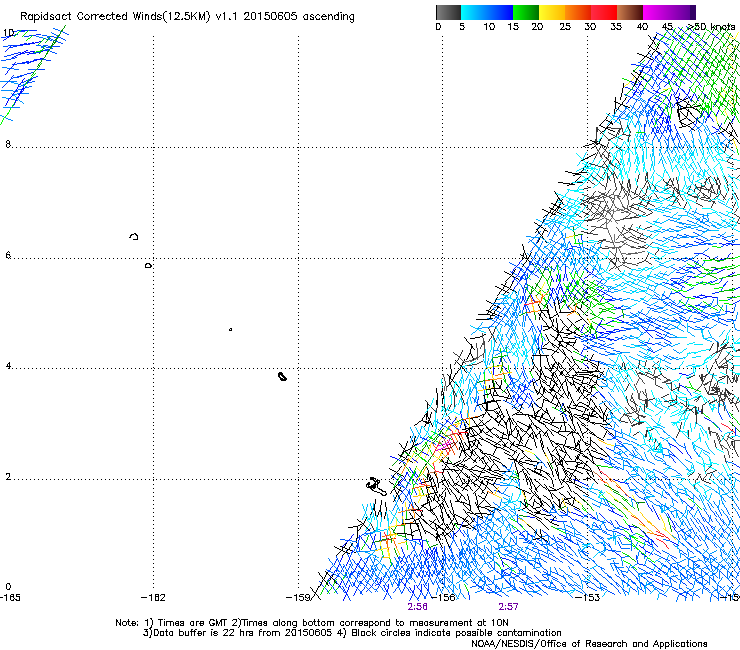
Task: Click the longitude label '-162'
Action: [153, 597]
